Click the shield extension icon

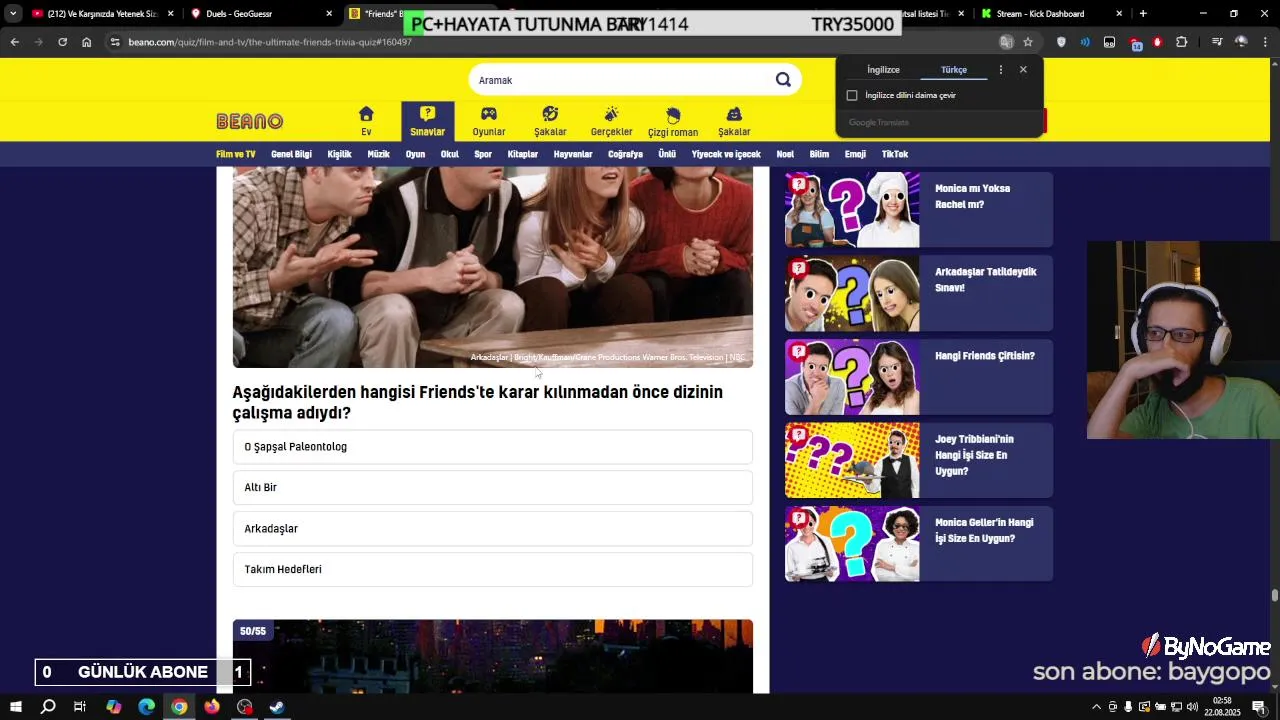tap(1061, 42)
